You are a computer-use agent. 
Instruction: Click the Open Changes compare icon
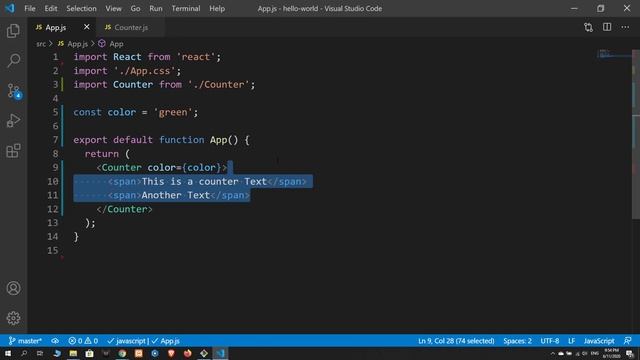pos(588,27)
